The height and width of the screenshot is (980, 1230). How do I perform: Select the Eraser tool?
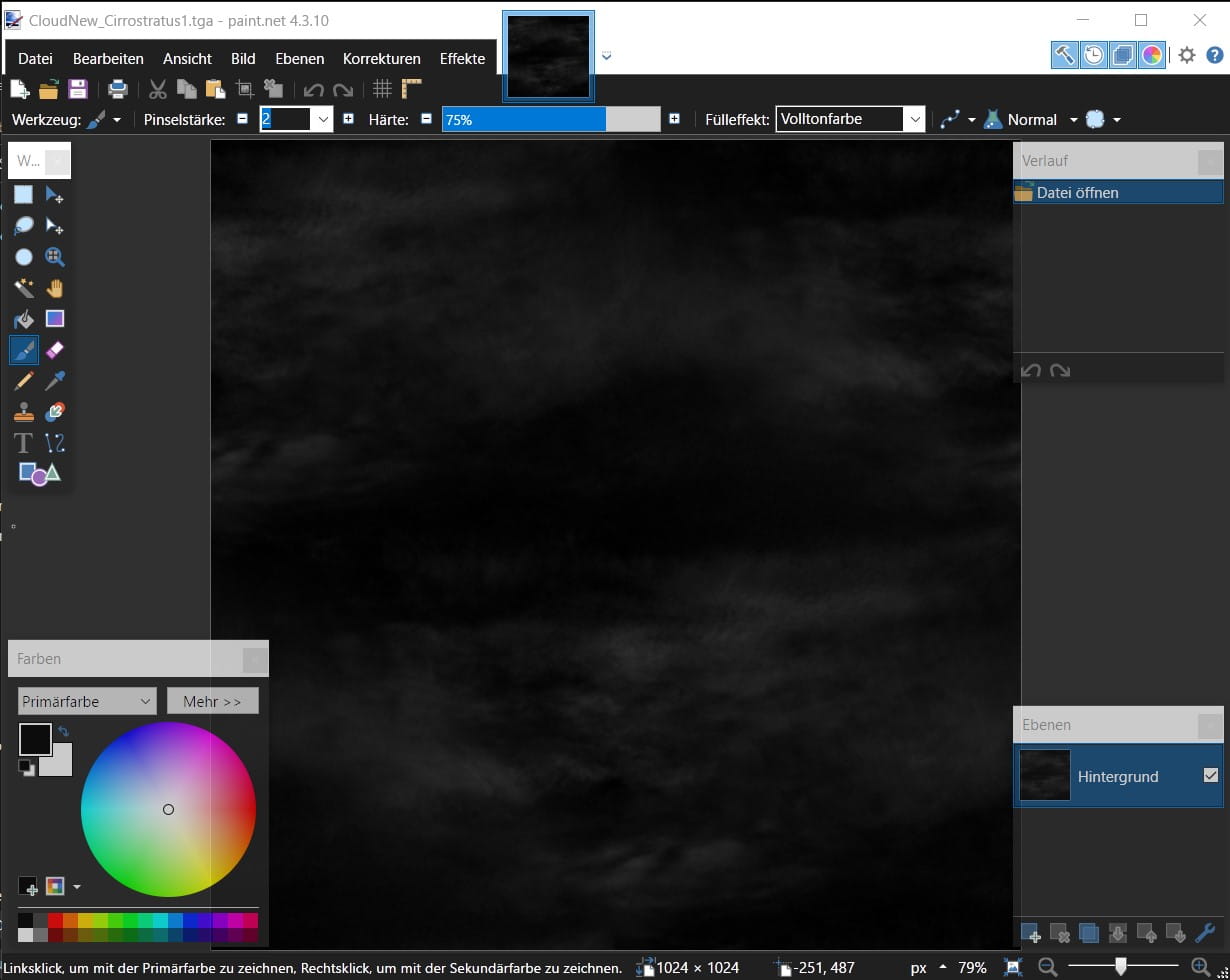[x=55, y=349]
